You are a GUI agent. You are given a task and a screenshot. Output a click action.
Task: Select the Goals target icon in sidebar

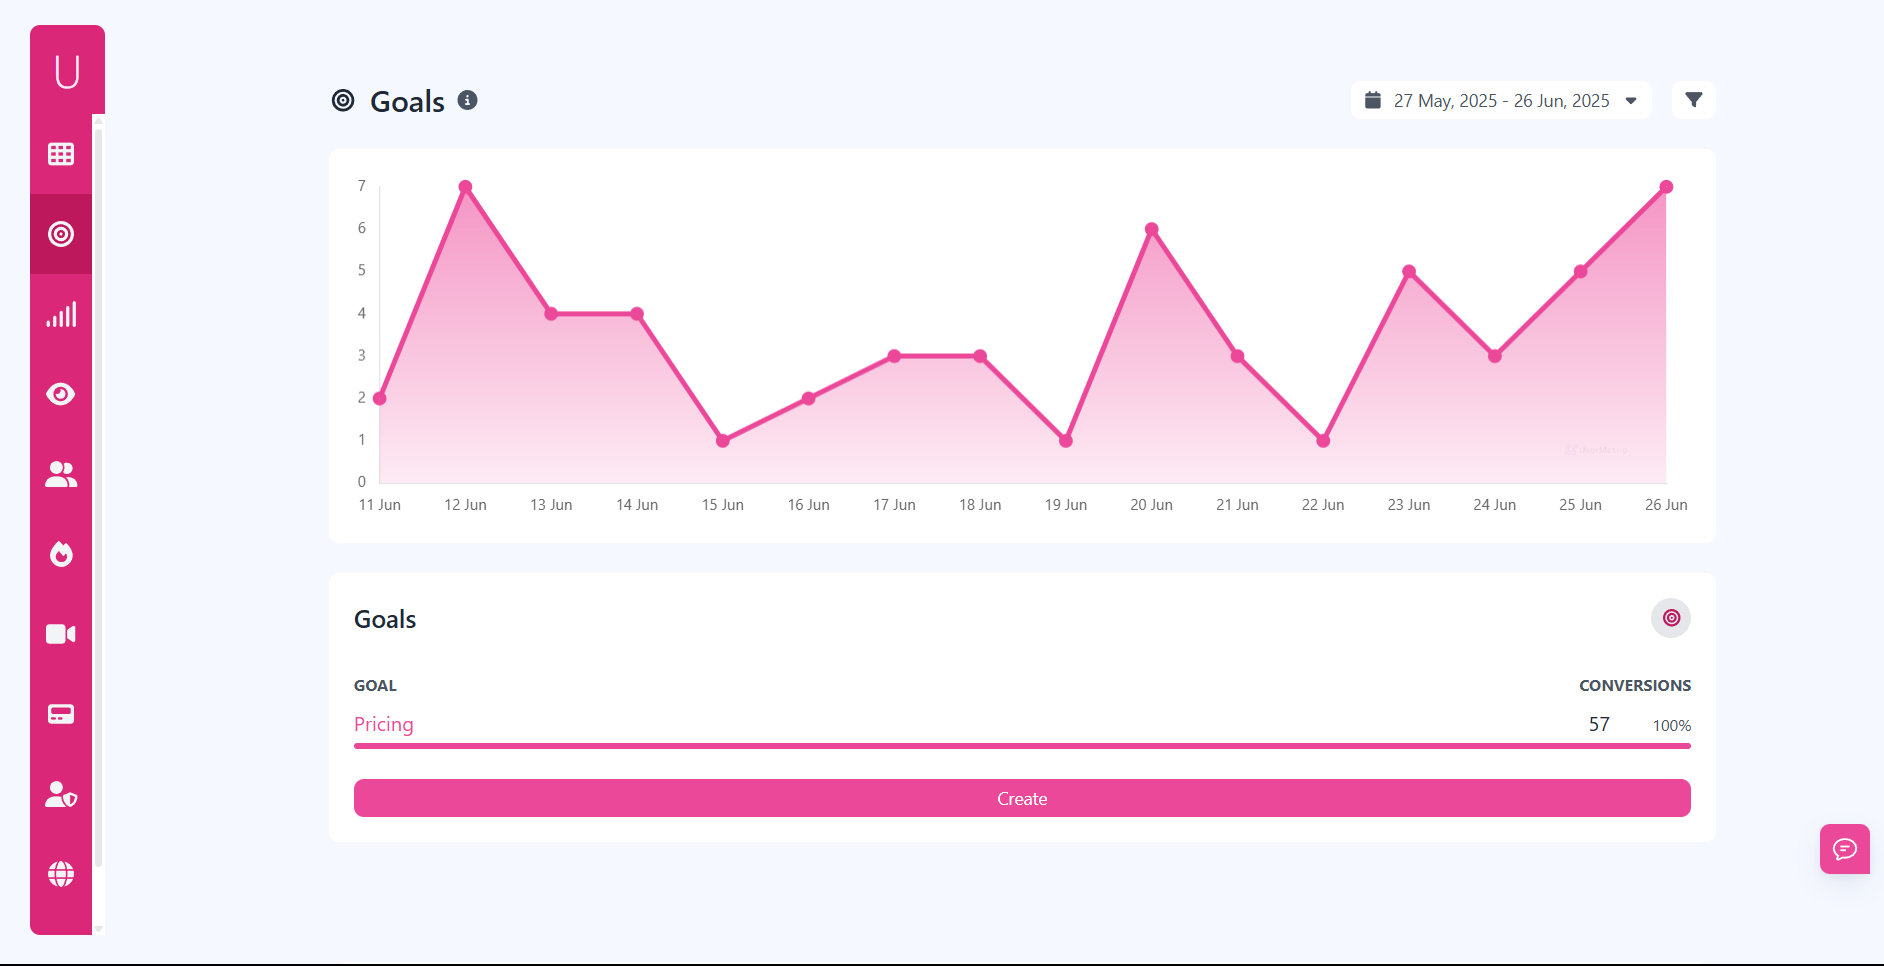[61, 234]
